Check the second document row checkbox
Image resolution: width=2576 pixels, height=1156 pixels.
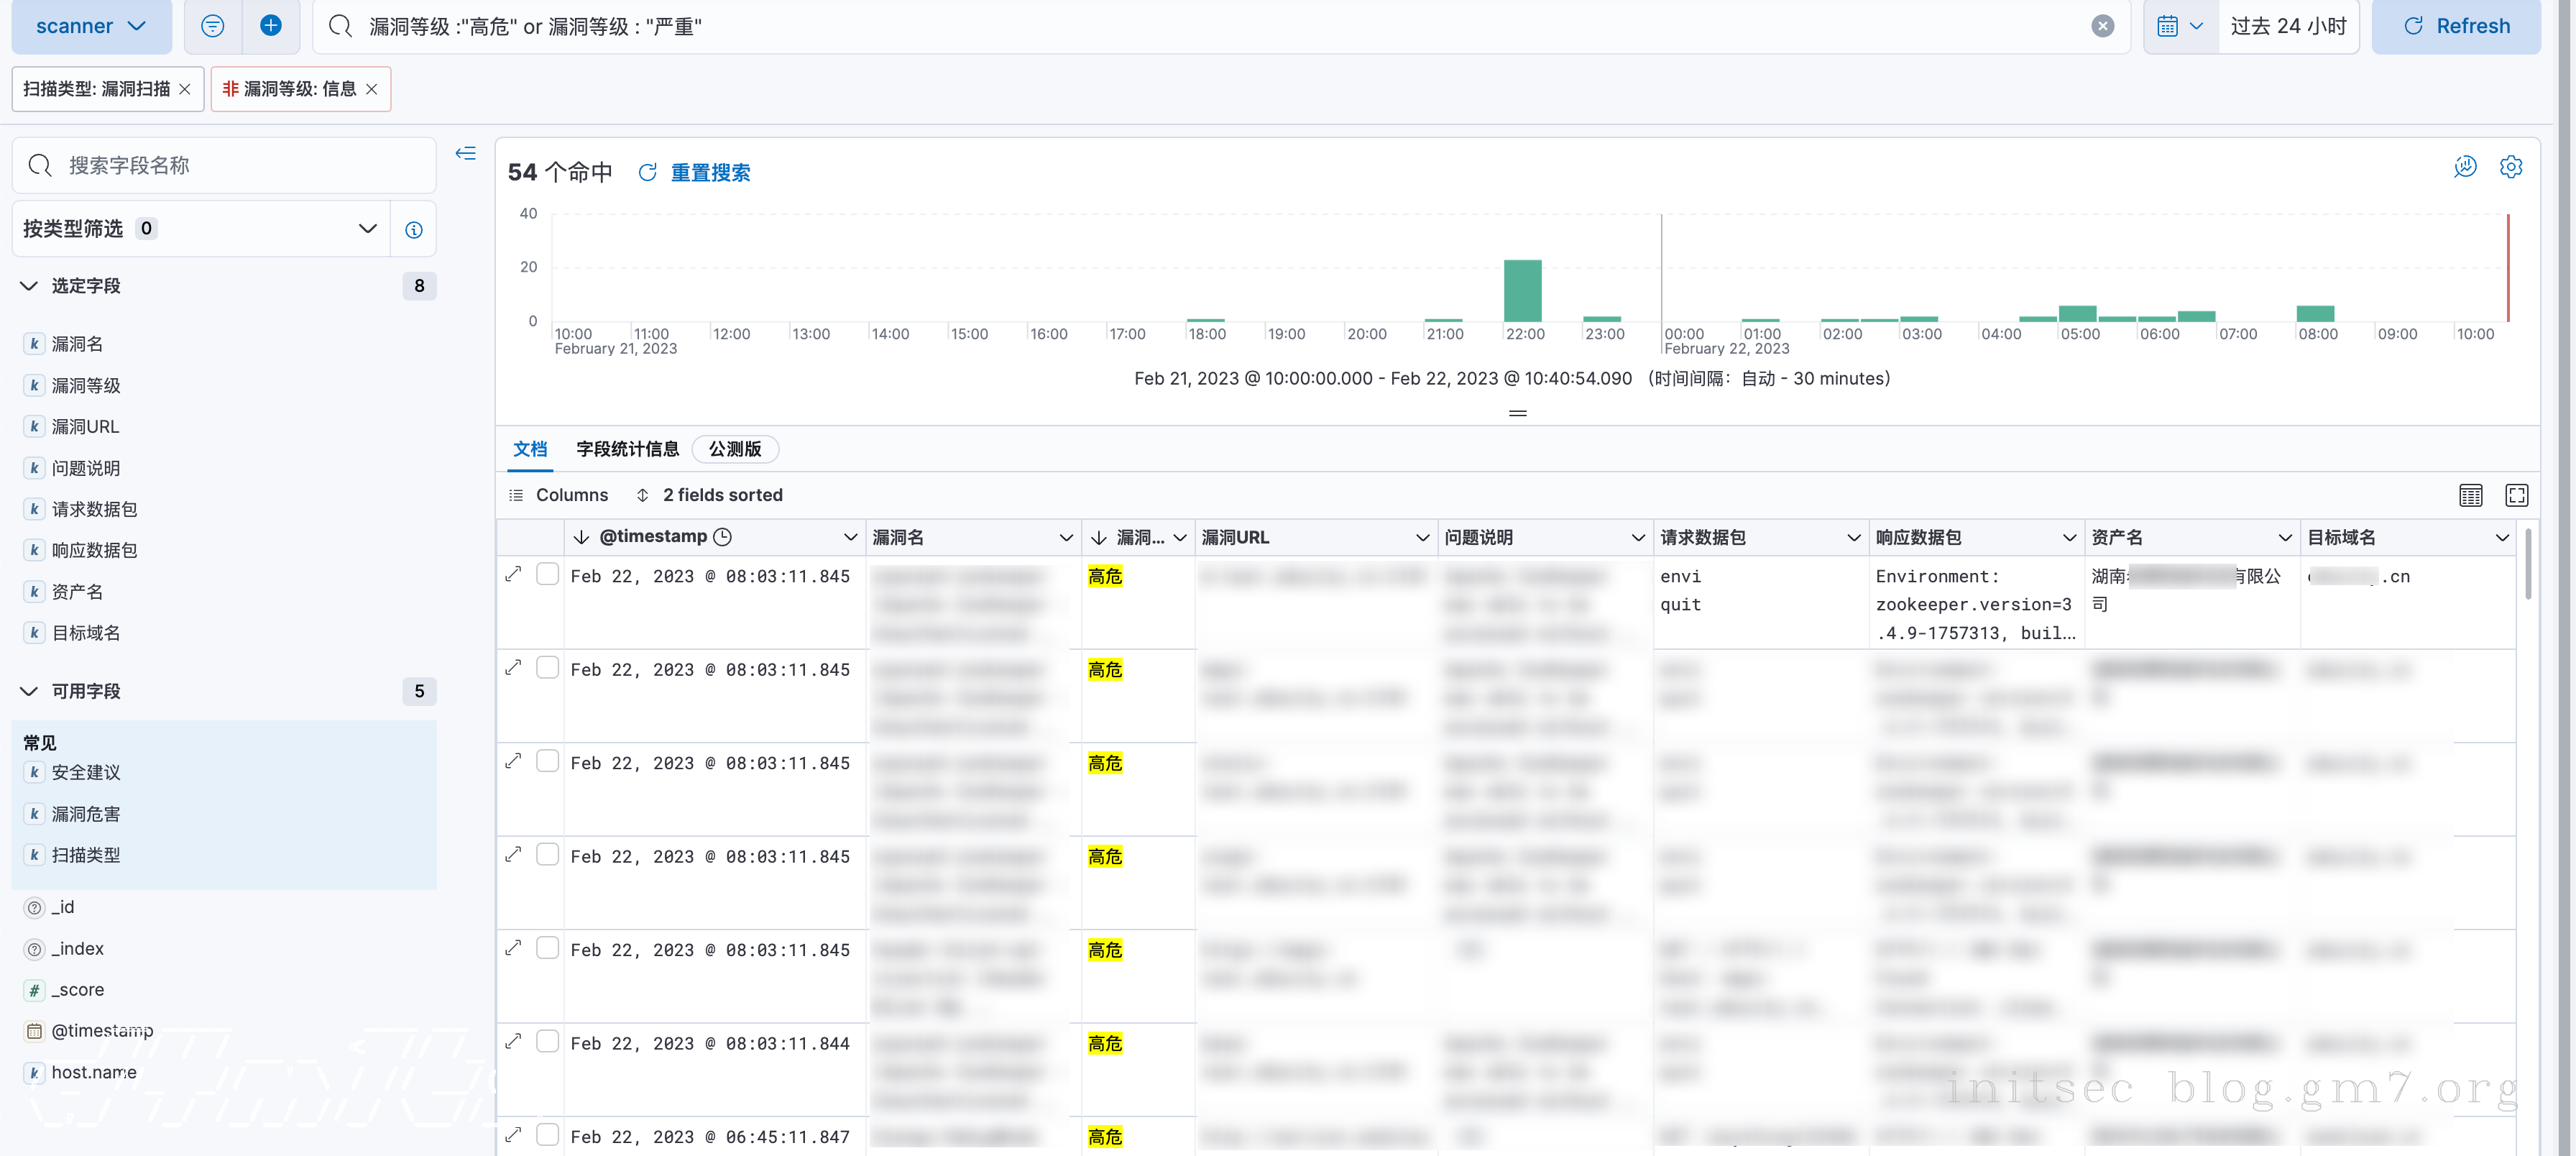pyautogui.click(x=547, y=667)
